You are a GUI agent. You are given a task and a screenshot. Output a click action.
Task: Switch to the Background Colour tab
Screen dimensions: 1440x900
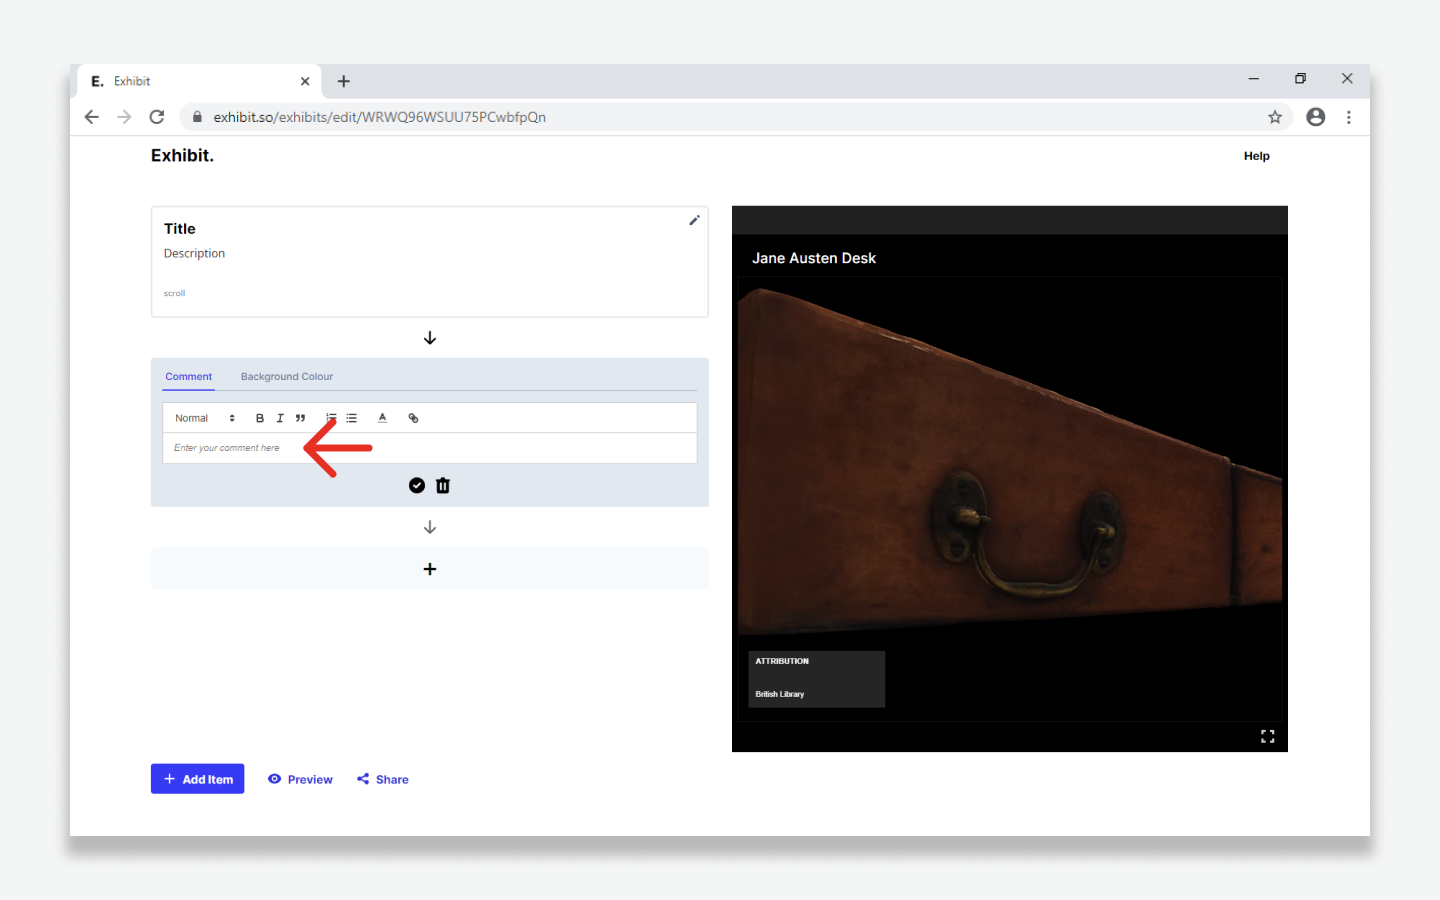point(287,377)
